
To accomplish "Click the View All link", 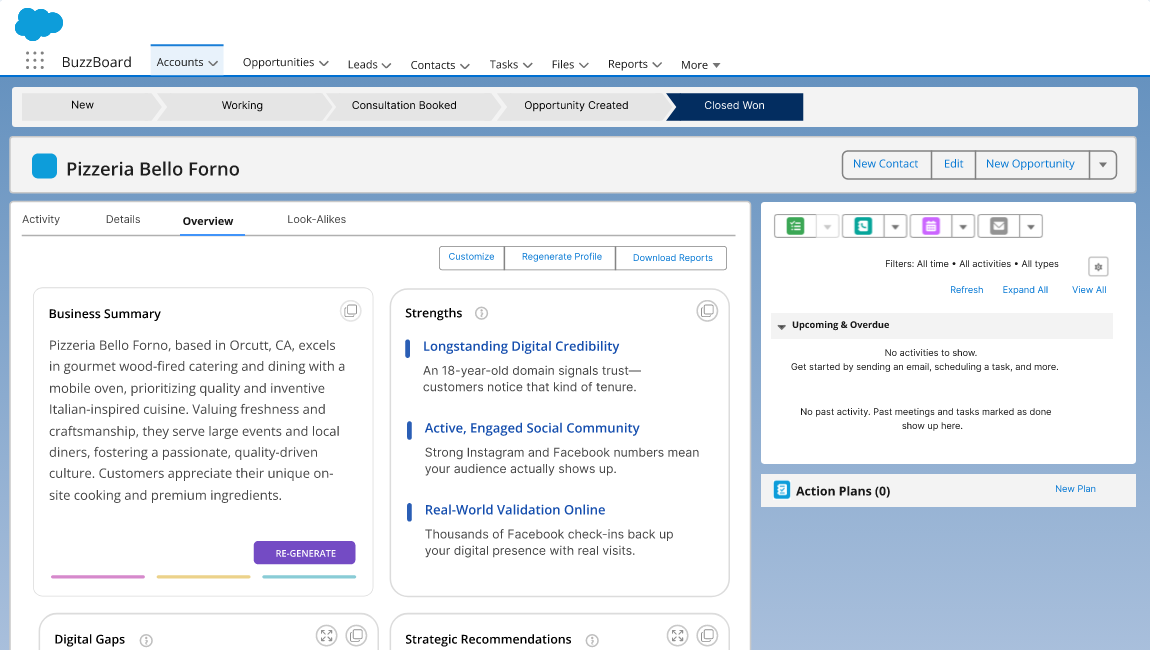I will [x=1089, y=290].
